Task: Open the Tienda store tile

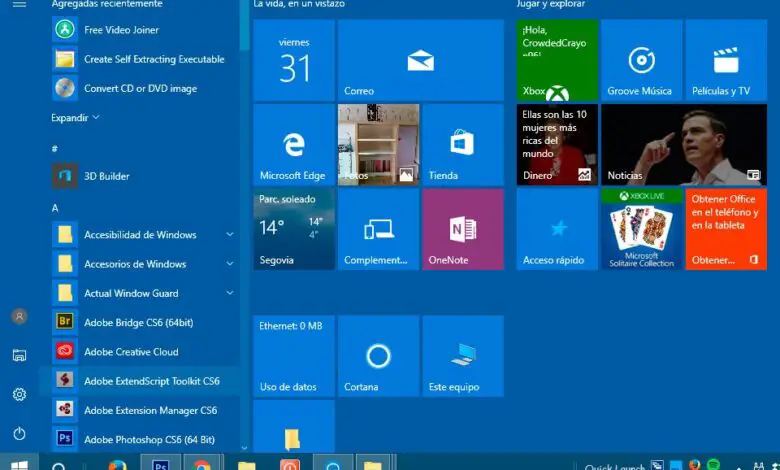Action: tap(463, 145)
